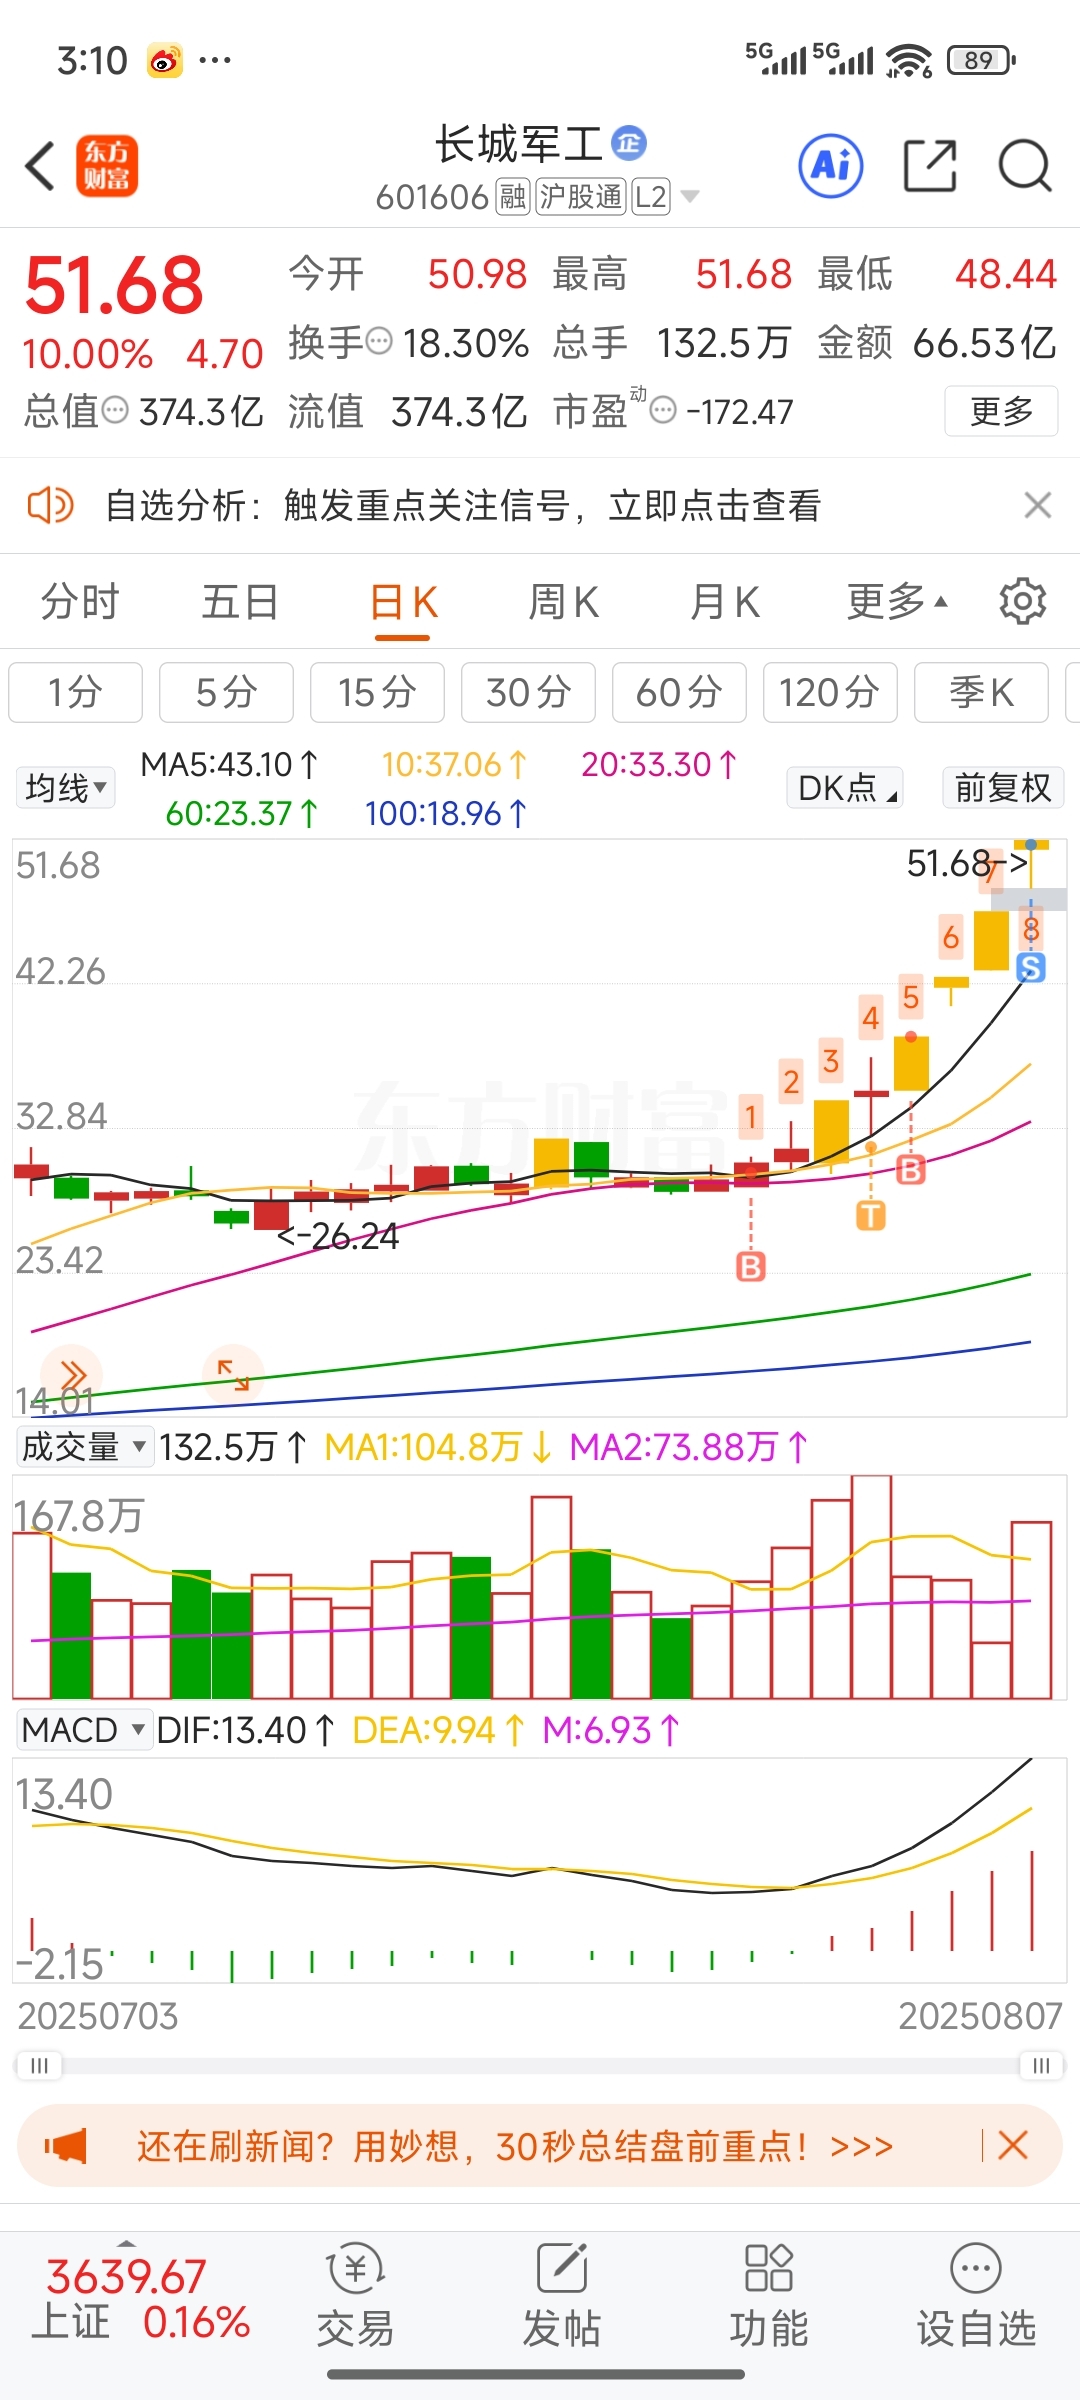The height and width of the screenshot is (2400, 1080).
Task: Tap the 100:18.96 moving average value
Action: 446,814
